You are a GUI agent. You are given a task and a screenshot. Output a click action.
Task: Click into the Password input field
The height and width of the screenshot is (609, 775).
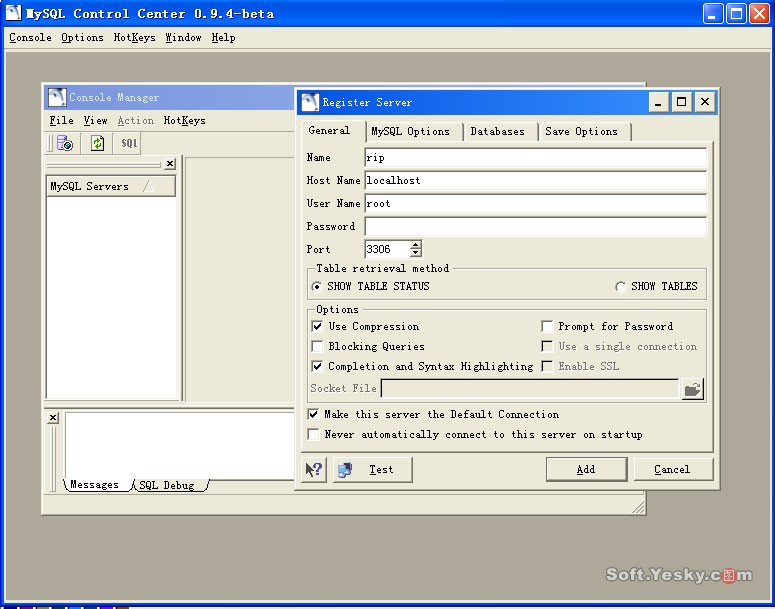535,227
